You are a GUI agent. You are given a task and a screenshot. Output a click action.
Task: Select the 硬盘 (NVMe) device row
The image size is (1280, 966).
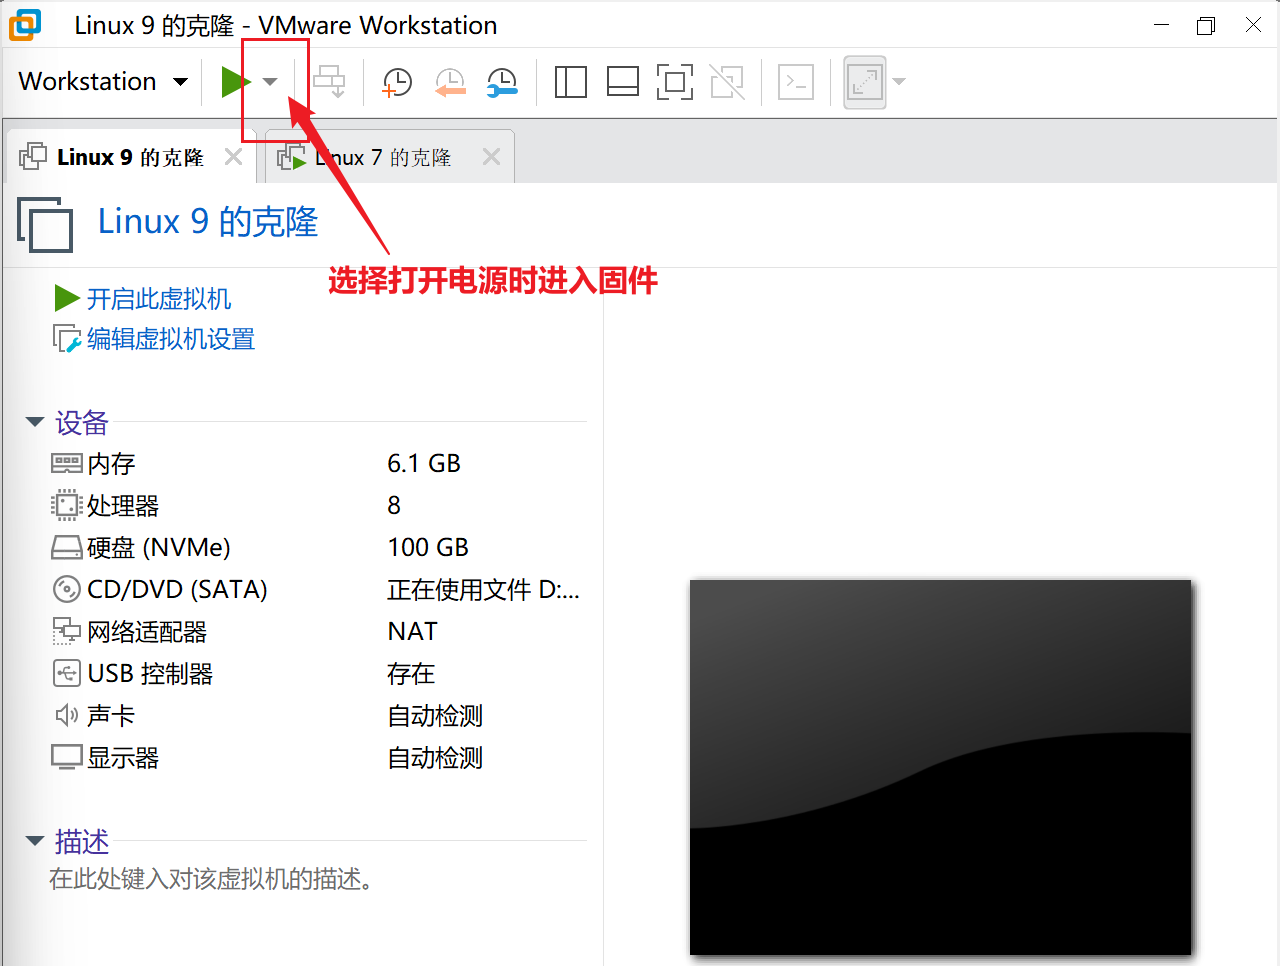(x=317, y=547)
